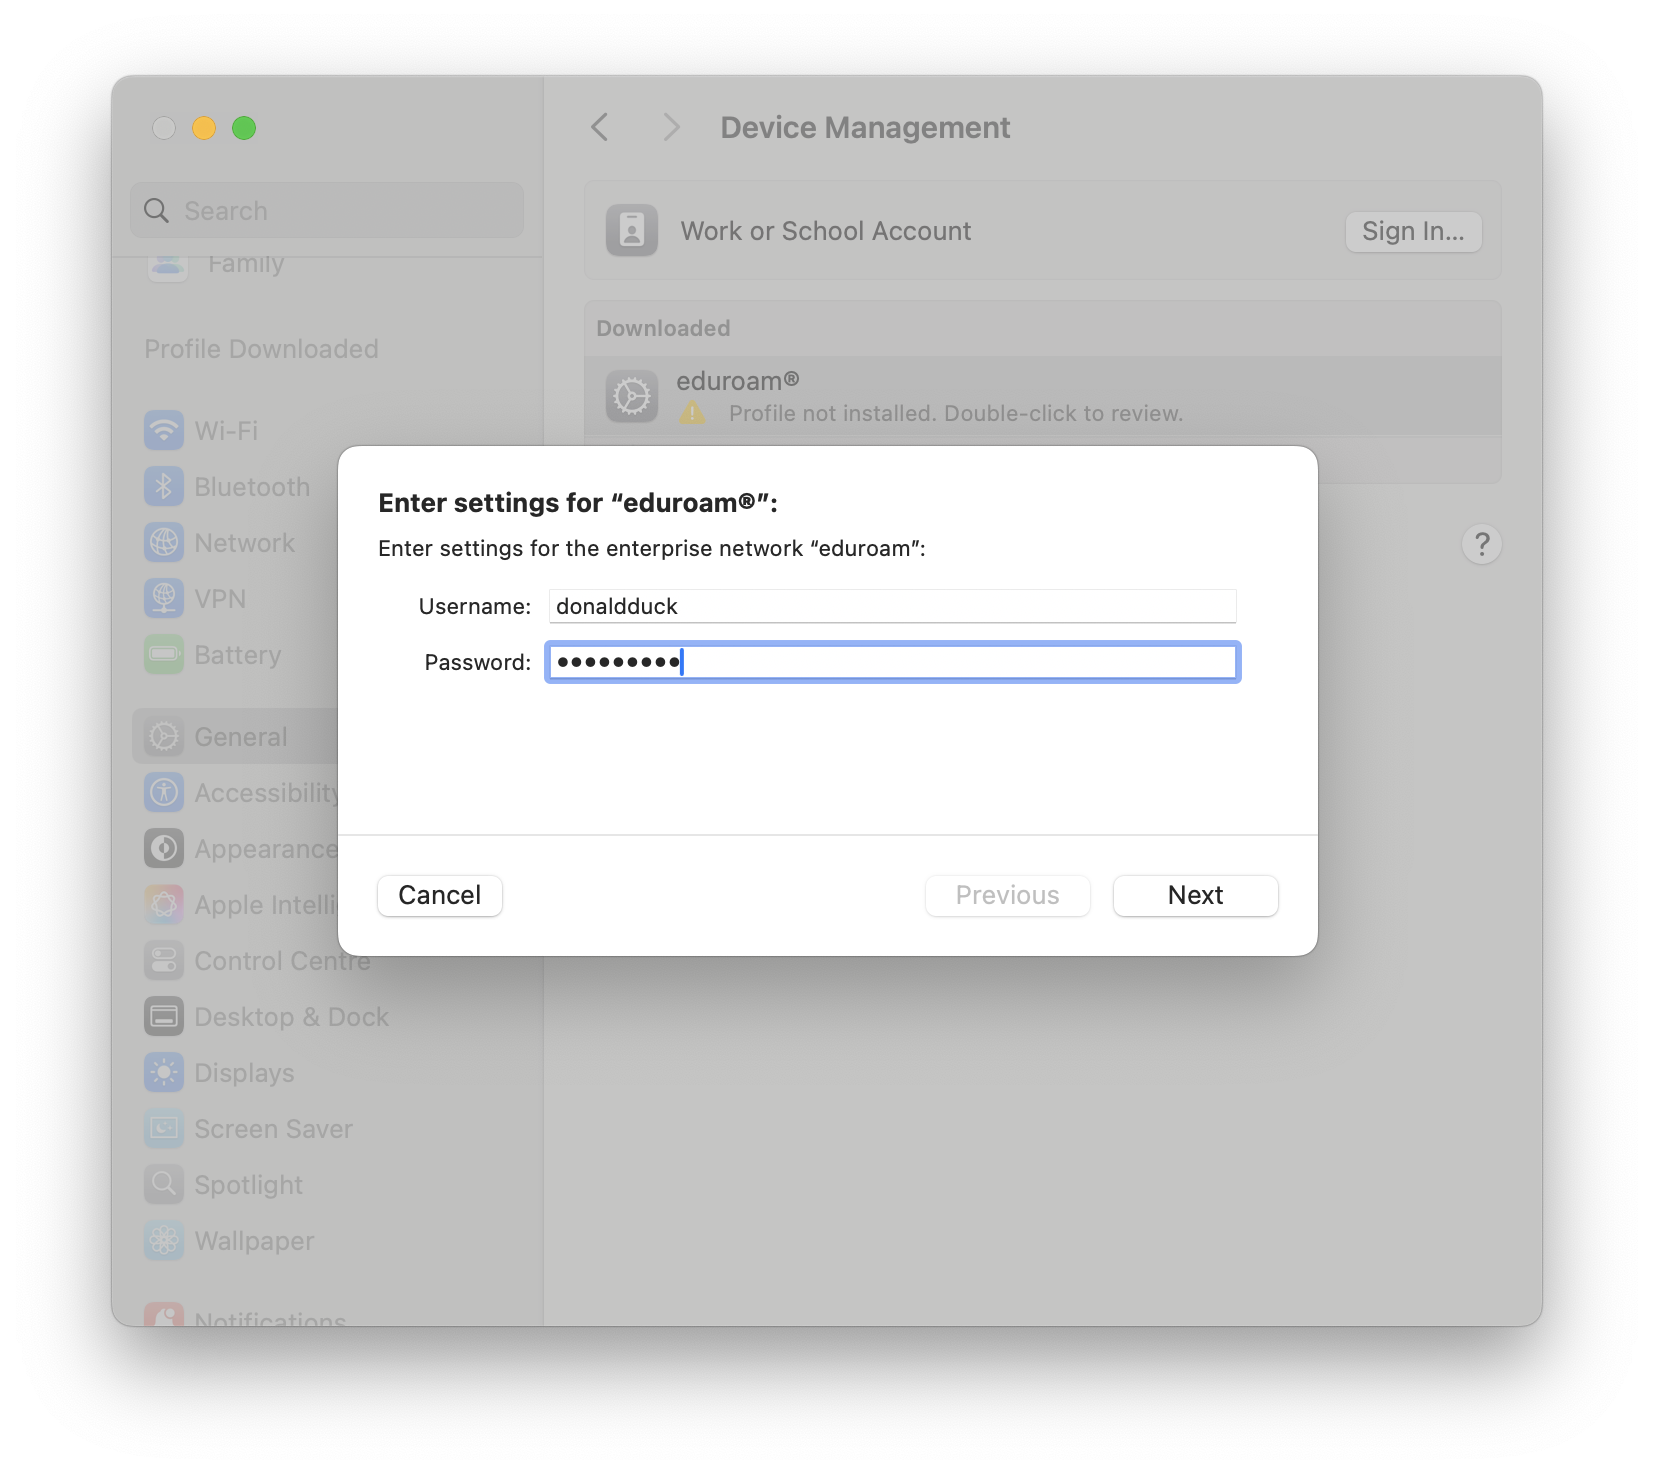Screen dimensions: 1654x1474
Task: Select the eduroam profile gear icon
Action: pos(632,397)
